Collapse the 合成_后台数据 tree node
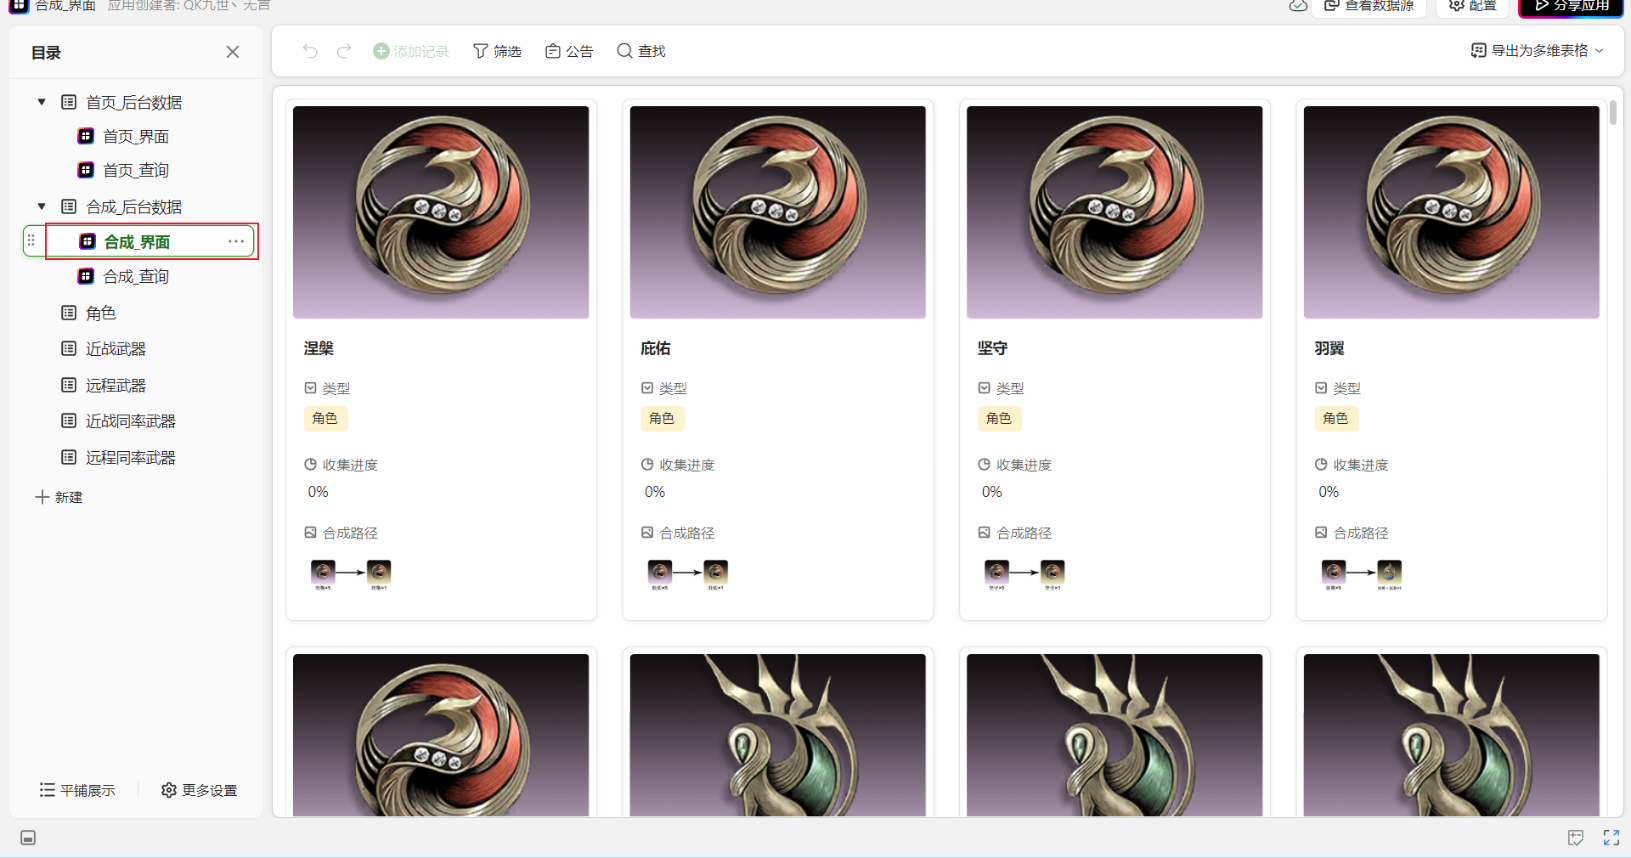This screenshot has width=1631, height=858. [41, 206]
